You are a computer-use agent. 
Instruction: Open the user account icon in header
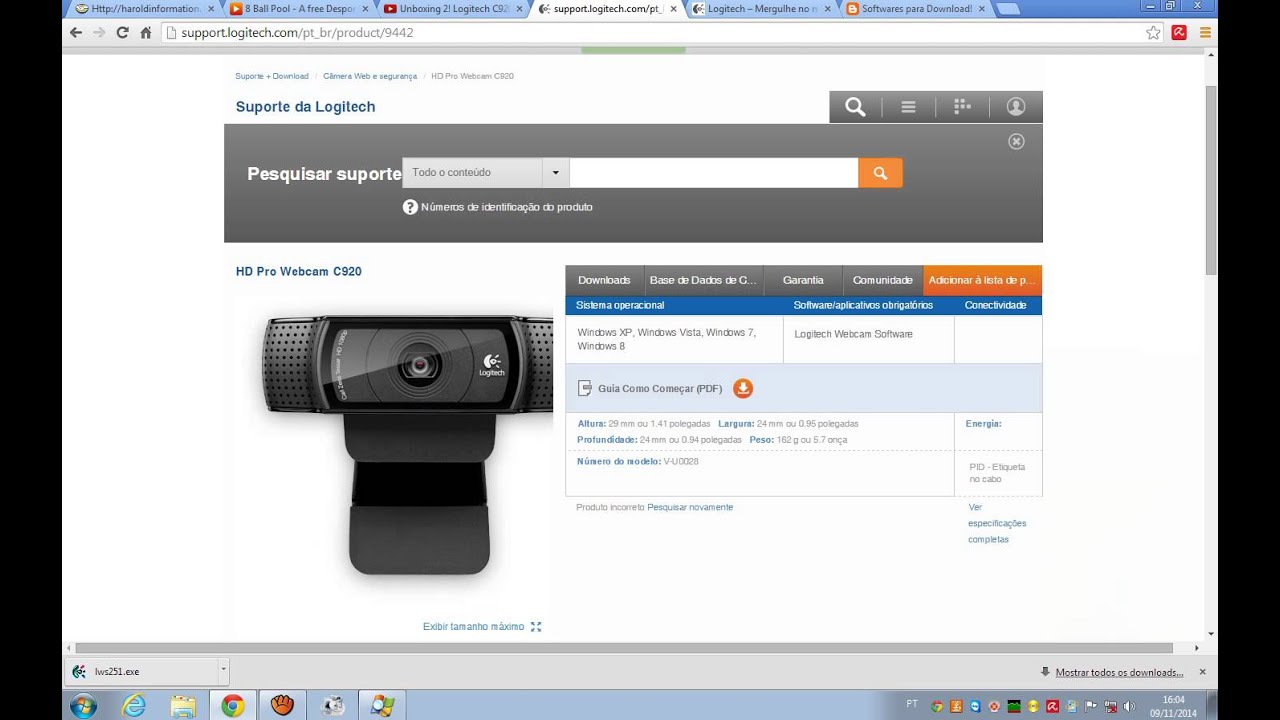coord(1016,107)
